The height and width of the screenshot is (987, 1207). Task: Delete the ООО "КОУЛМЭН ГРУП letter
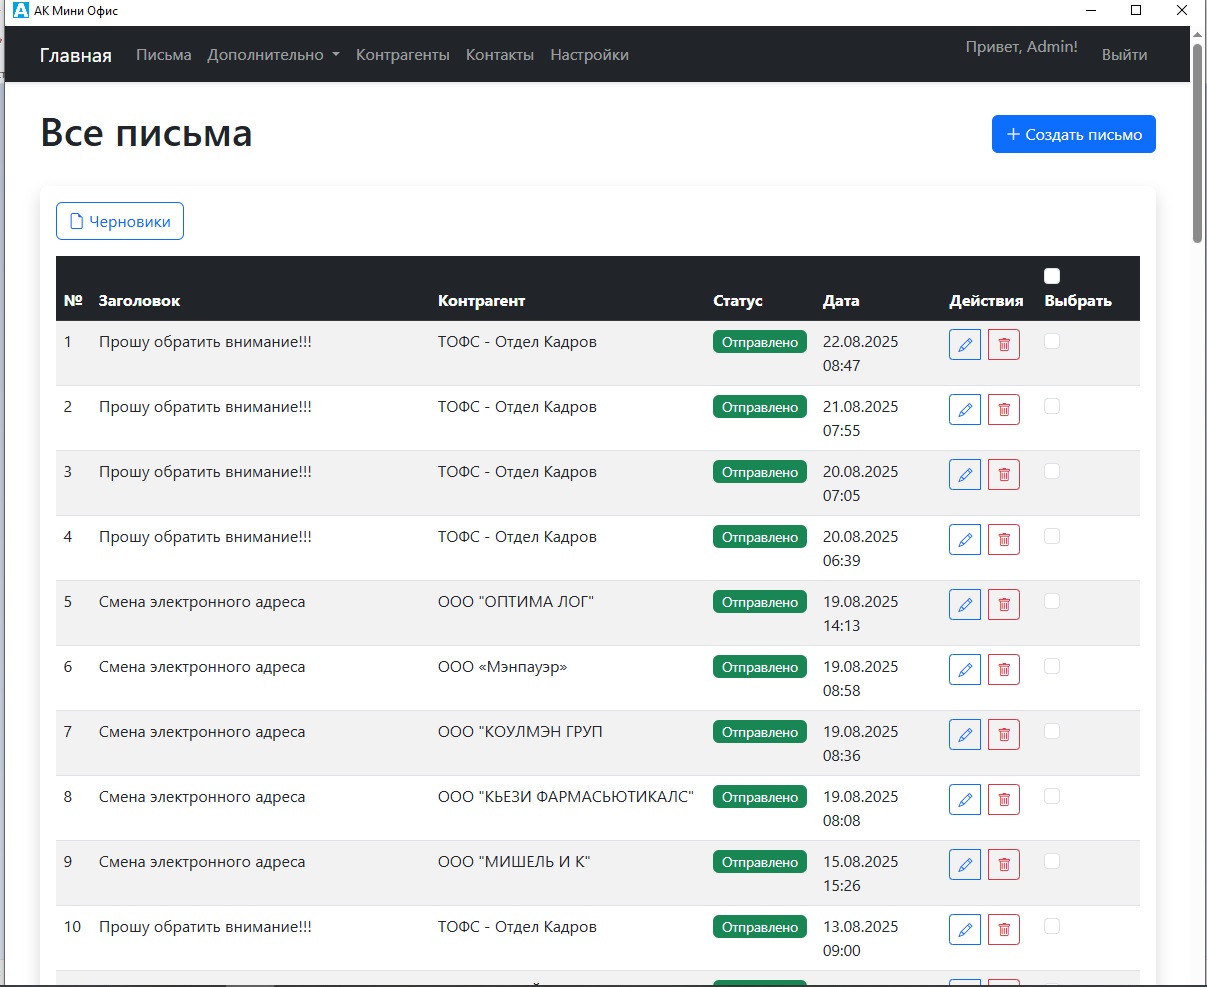[1004, 735]
